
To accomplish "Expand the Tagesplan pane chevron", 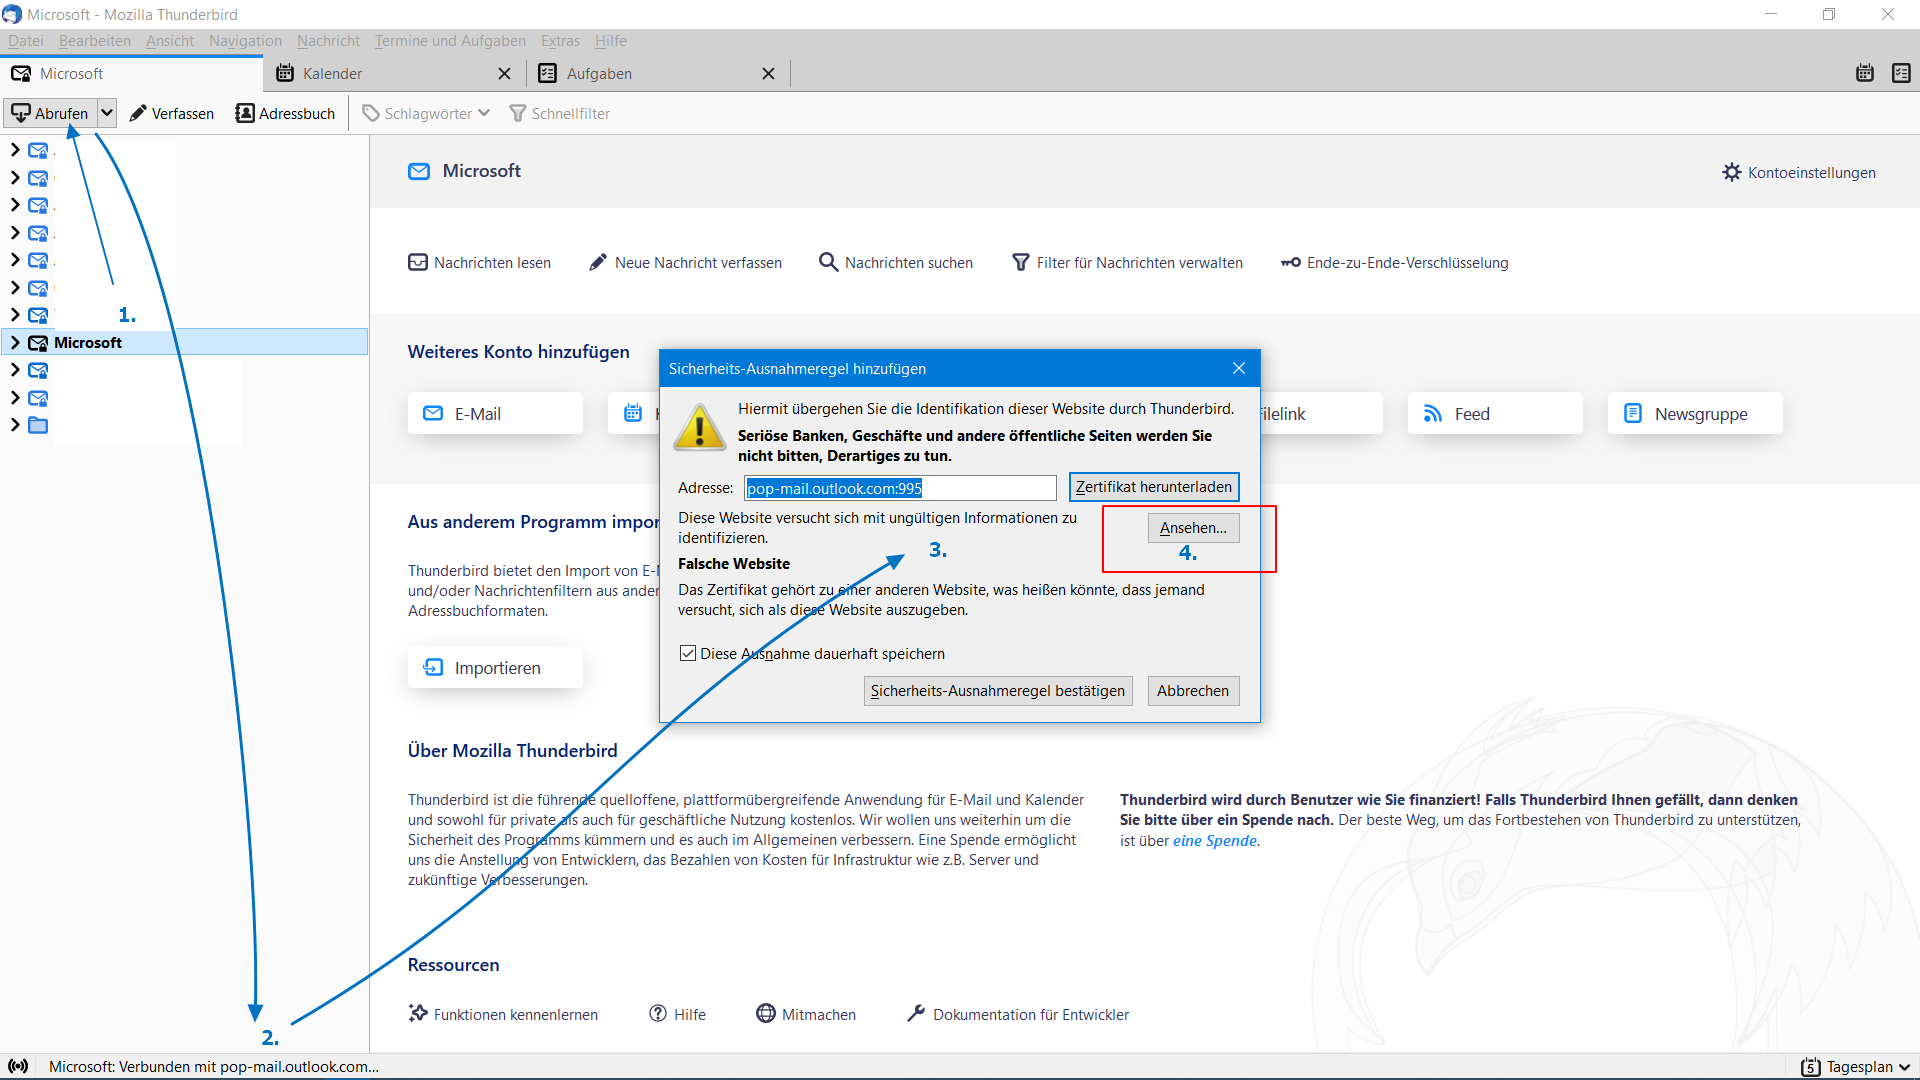I will [x=1904, y=1067].
